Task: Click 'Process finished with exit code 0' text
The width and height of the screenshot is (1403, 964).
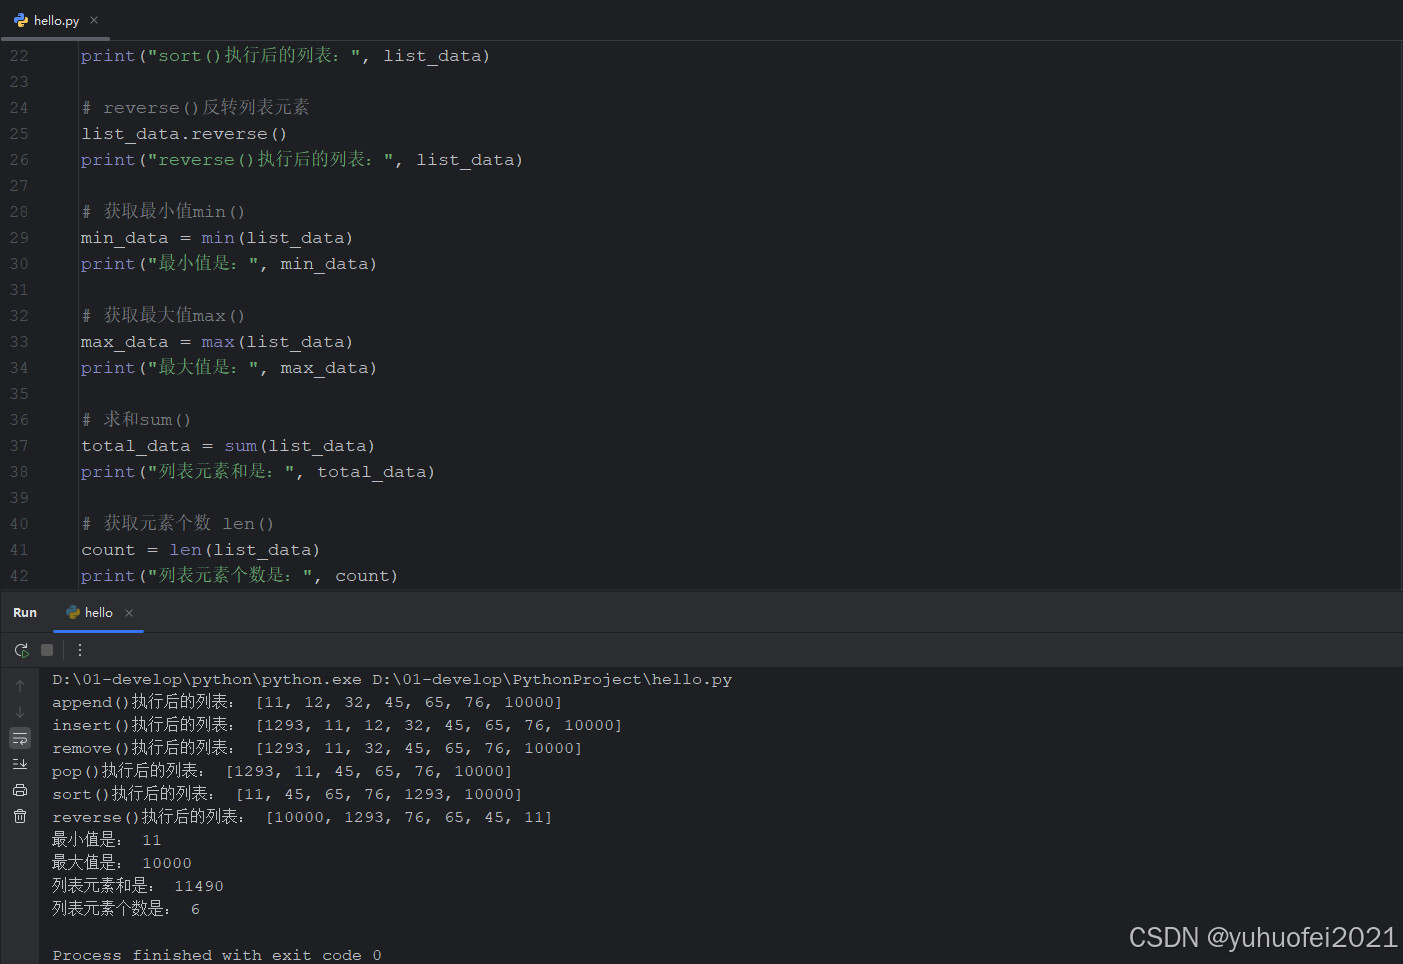Action: [x=217, y=955]
